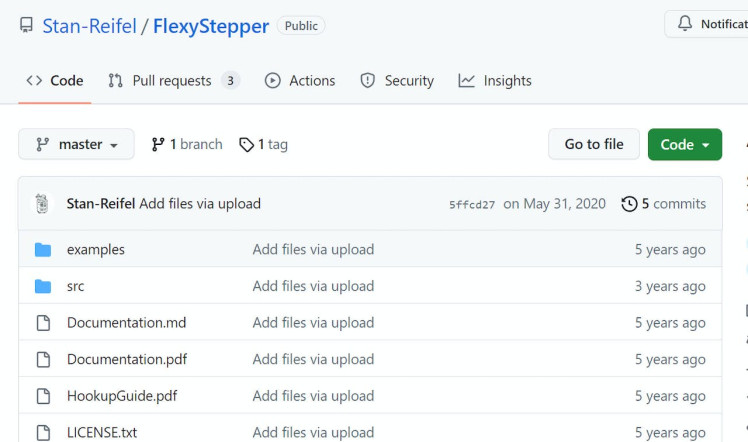Click the tag icon beside 1 tag

[246, 145]
